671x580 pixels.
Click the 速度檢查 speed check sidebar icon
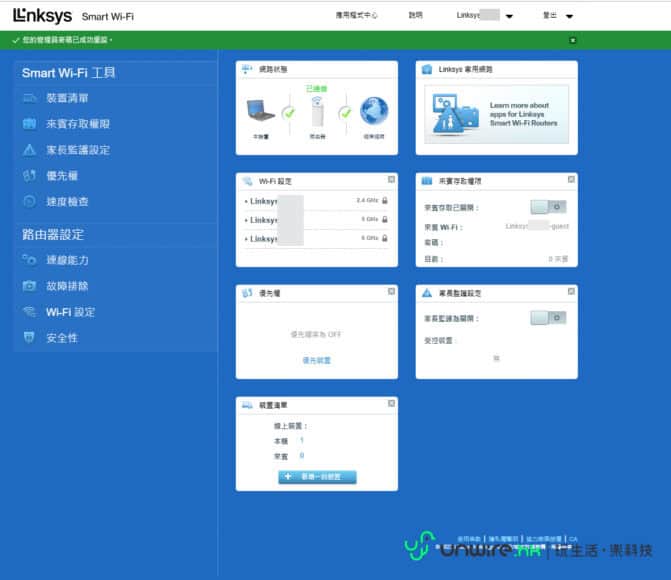(29, 202)
